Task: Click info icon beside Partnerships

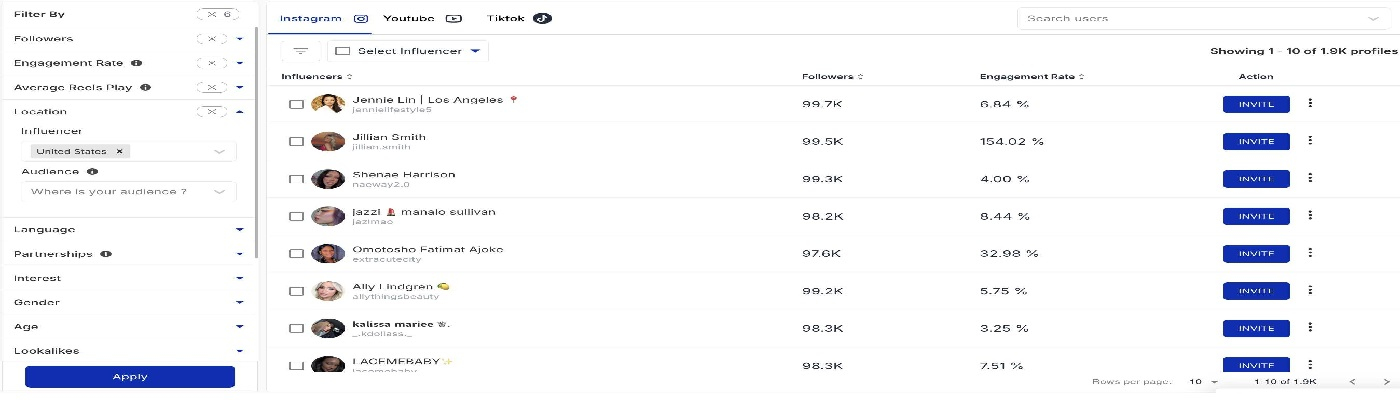Action: [106, 254]
